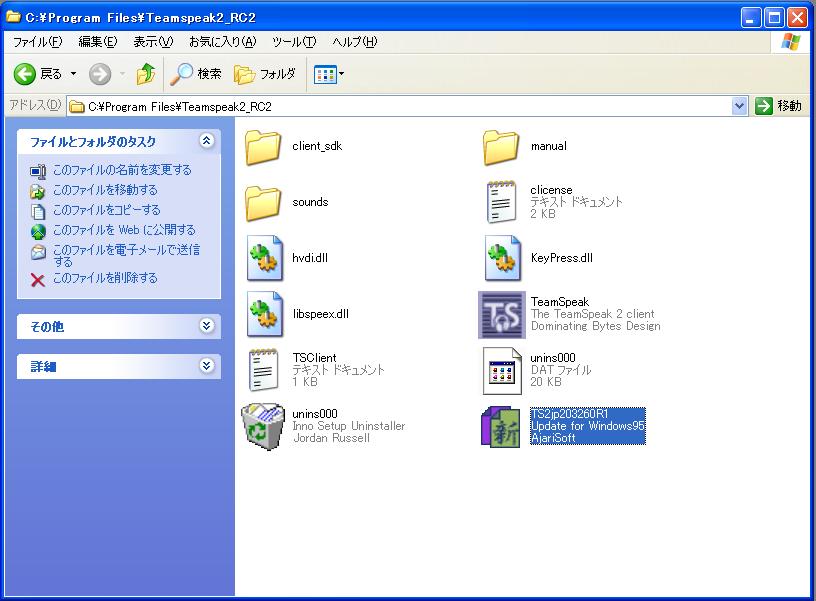Open the ヘルプ(H) menu
Viewport: 816px width, 601px height.
pos(354,42)
